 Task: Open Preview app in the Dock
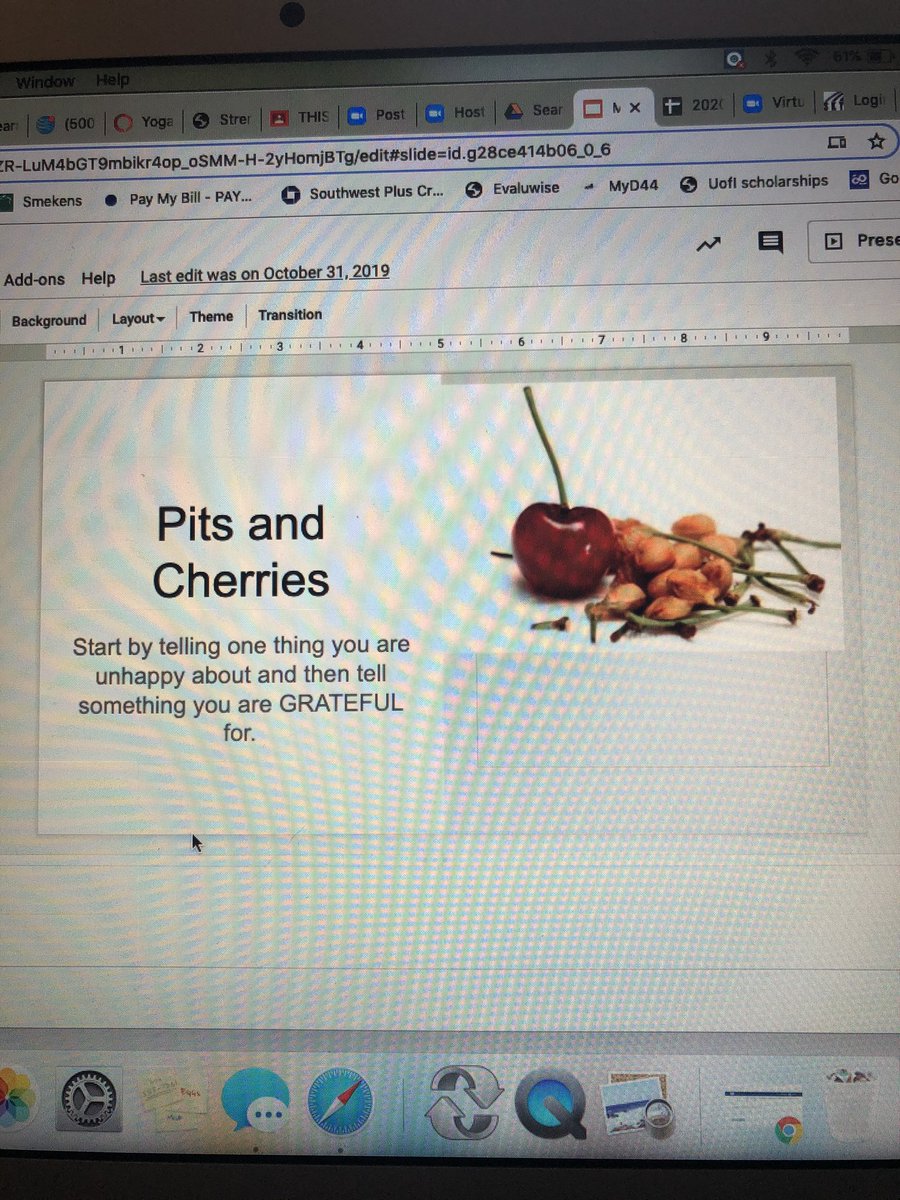[637, 1106]
